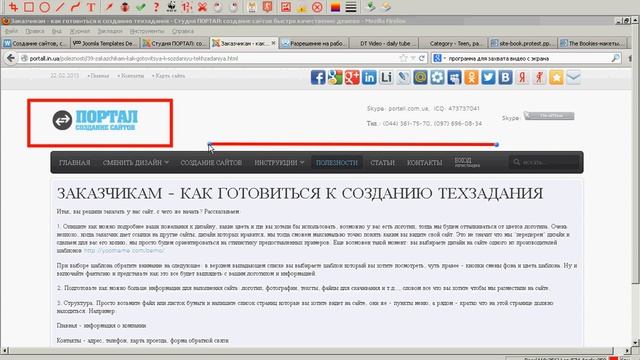Open КОНТАКТЫ nav item

424,162
